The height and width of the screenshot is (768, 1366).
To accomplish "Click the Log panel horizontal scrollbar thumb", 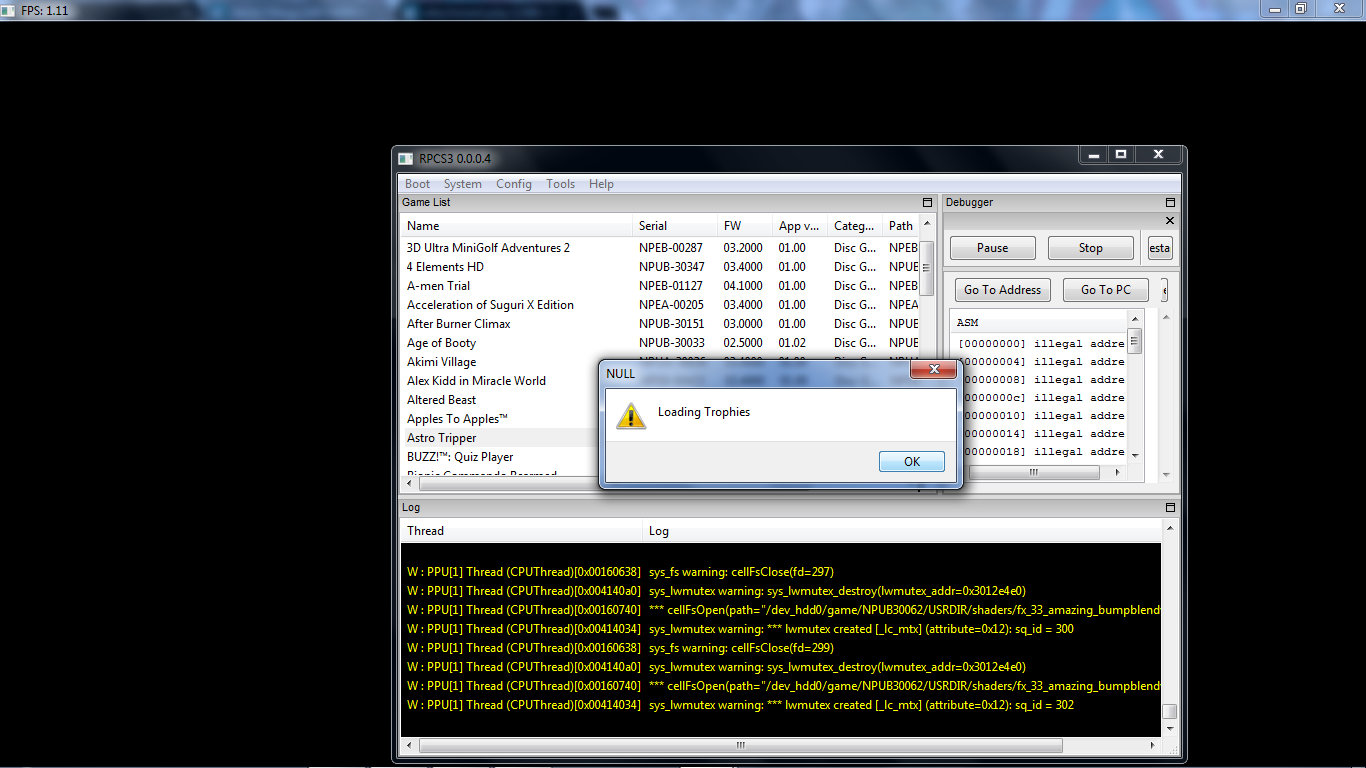I will (x=741, y=746).
